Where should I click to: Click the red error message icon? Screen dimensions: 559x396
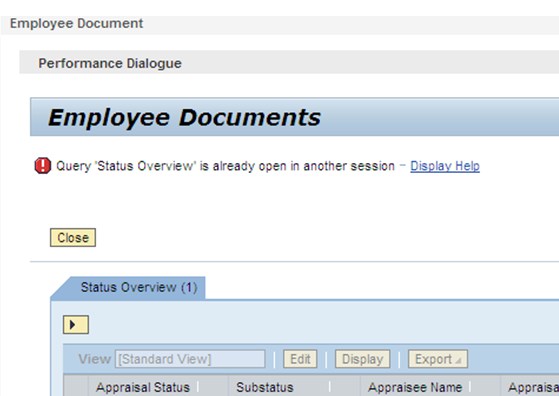coord(43,166)
